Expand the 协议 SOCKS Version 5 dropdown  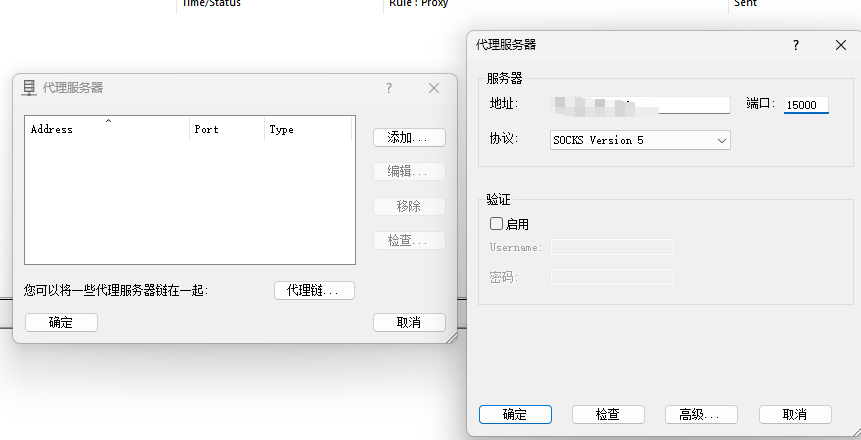click(x=640, y=141)
